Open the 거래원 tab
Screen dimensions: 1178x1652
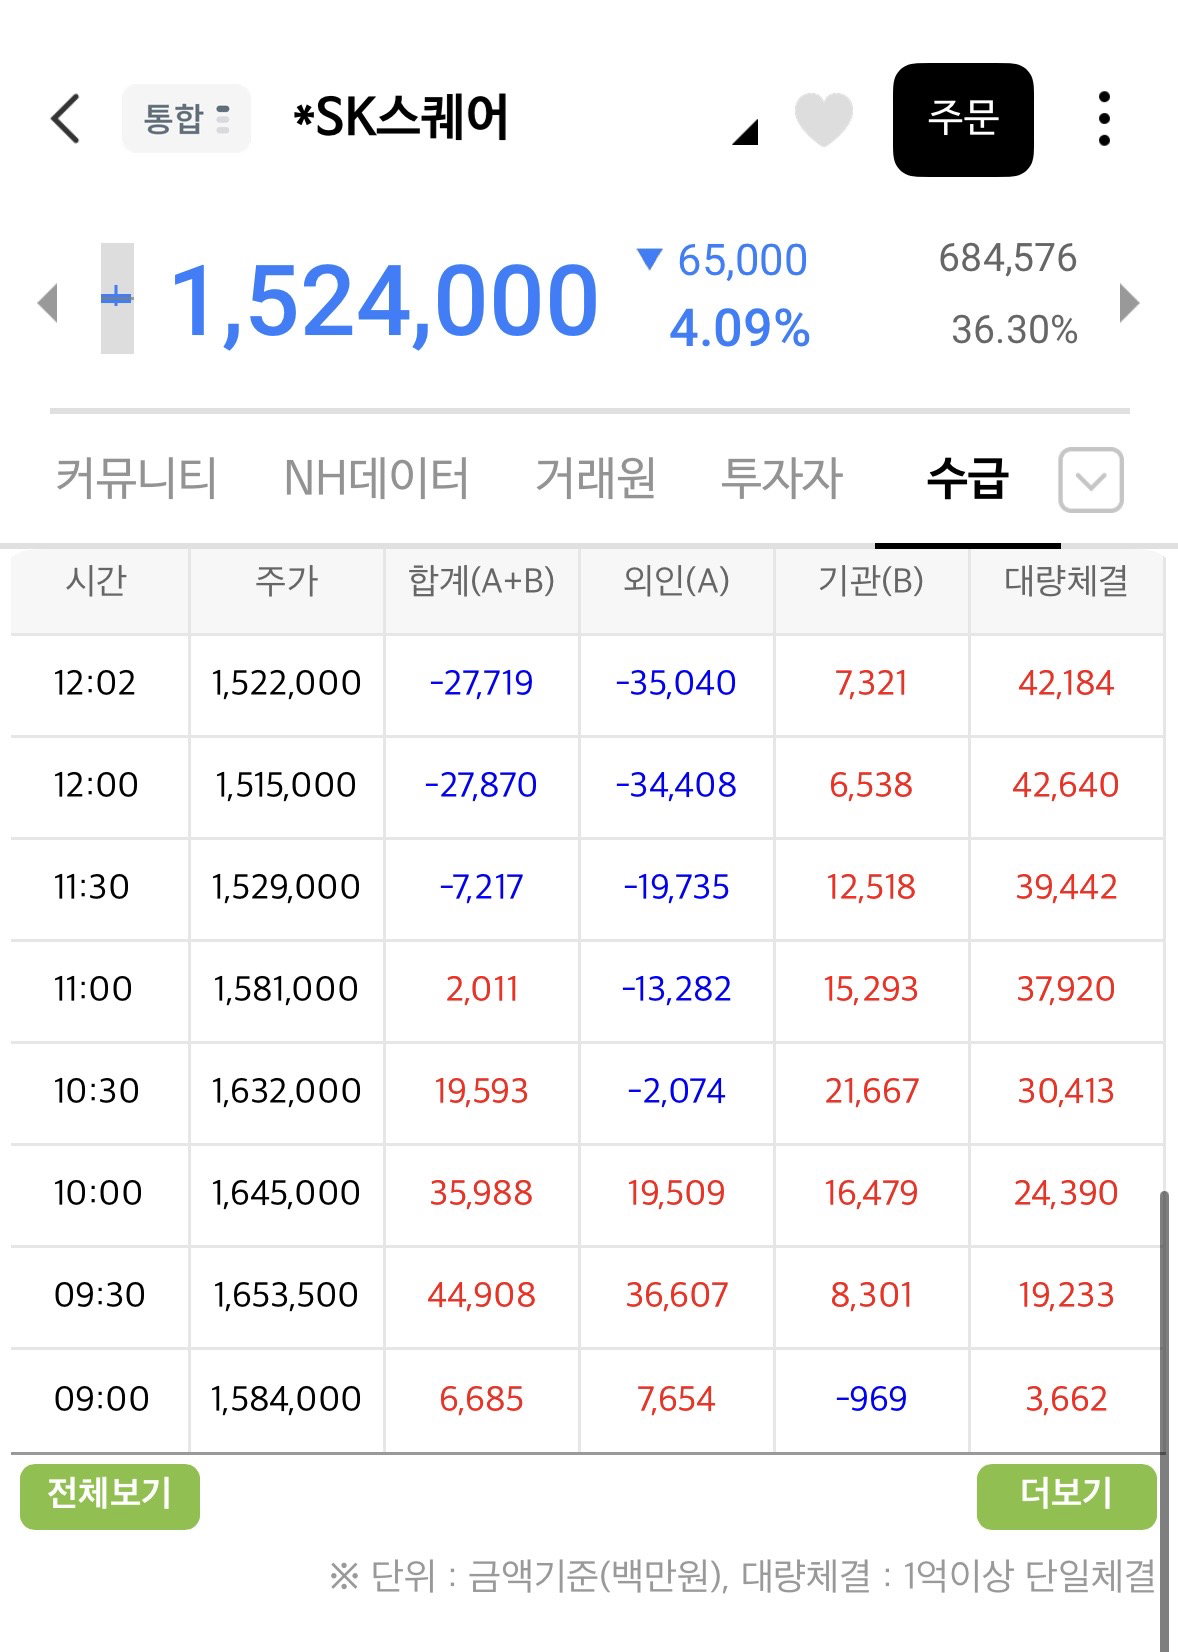pyautogui.click(x=595, y=477)
